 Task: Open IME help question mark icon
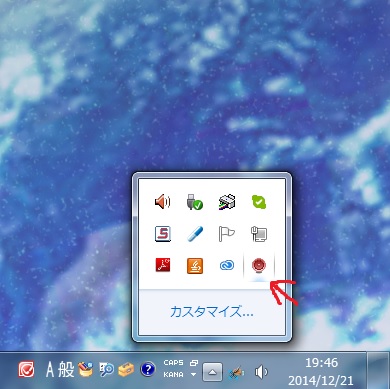coord(148,369)
